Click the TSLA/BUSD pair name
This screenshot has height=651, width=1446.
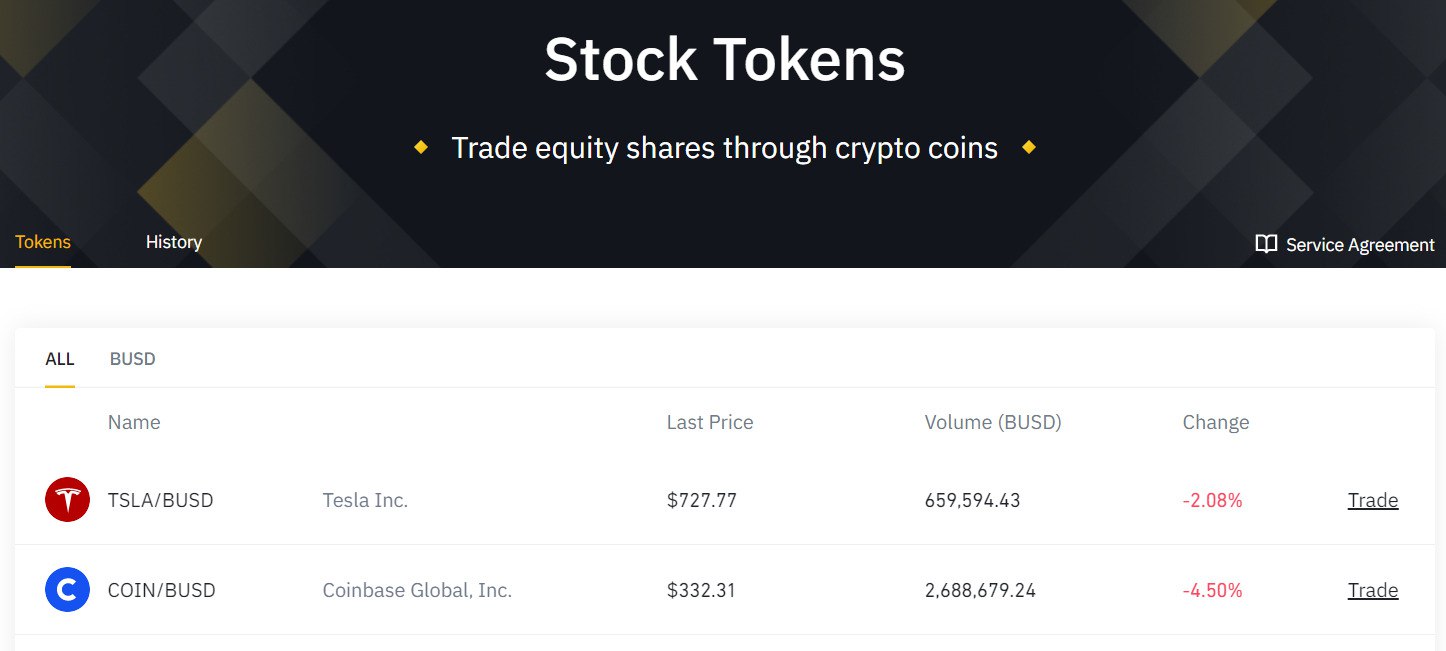[161, 500]
